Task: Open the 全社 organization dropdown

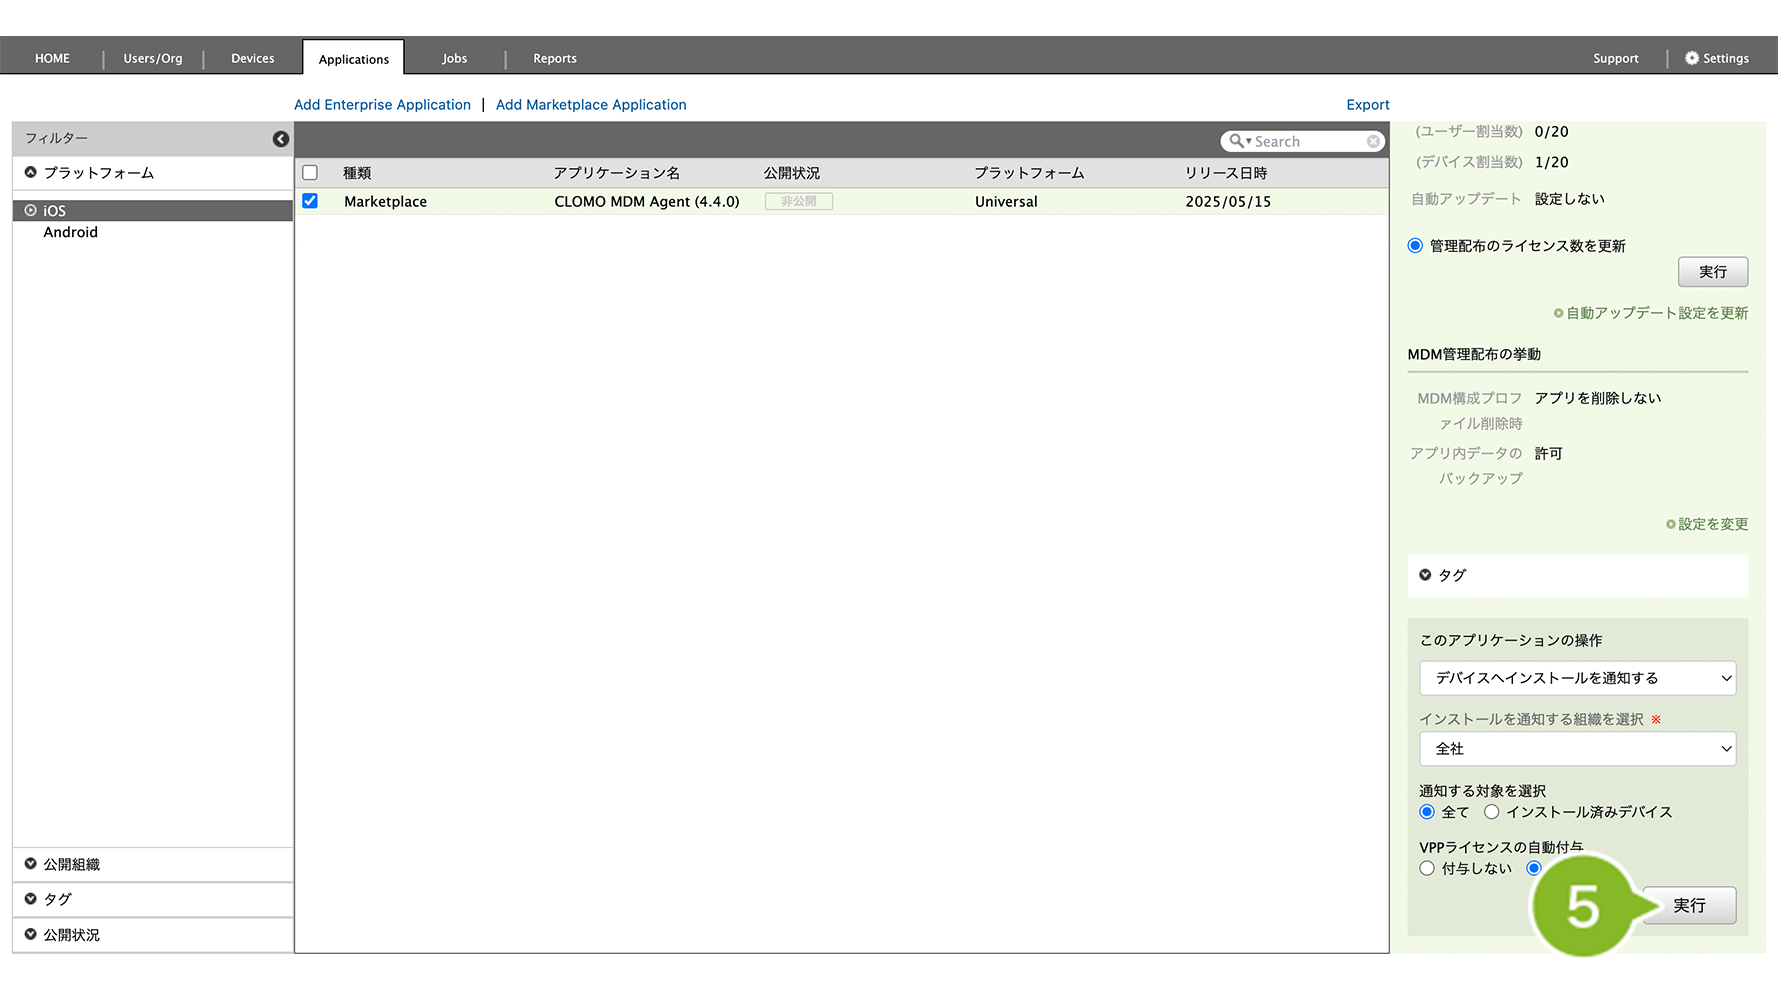Action: [x=1577, y=749]
